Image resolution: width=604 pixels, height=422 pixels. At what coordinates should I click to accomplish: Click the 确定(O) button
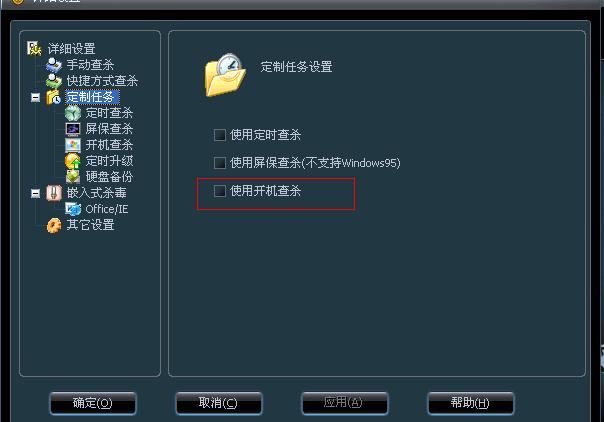(93, 403)
